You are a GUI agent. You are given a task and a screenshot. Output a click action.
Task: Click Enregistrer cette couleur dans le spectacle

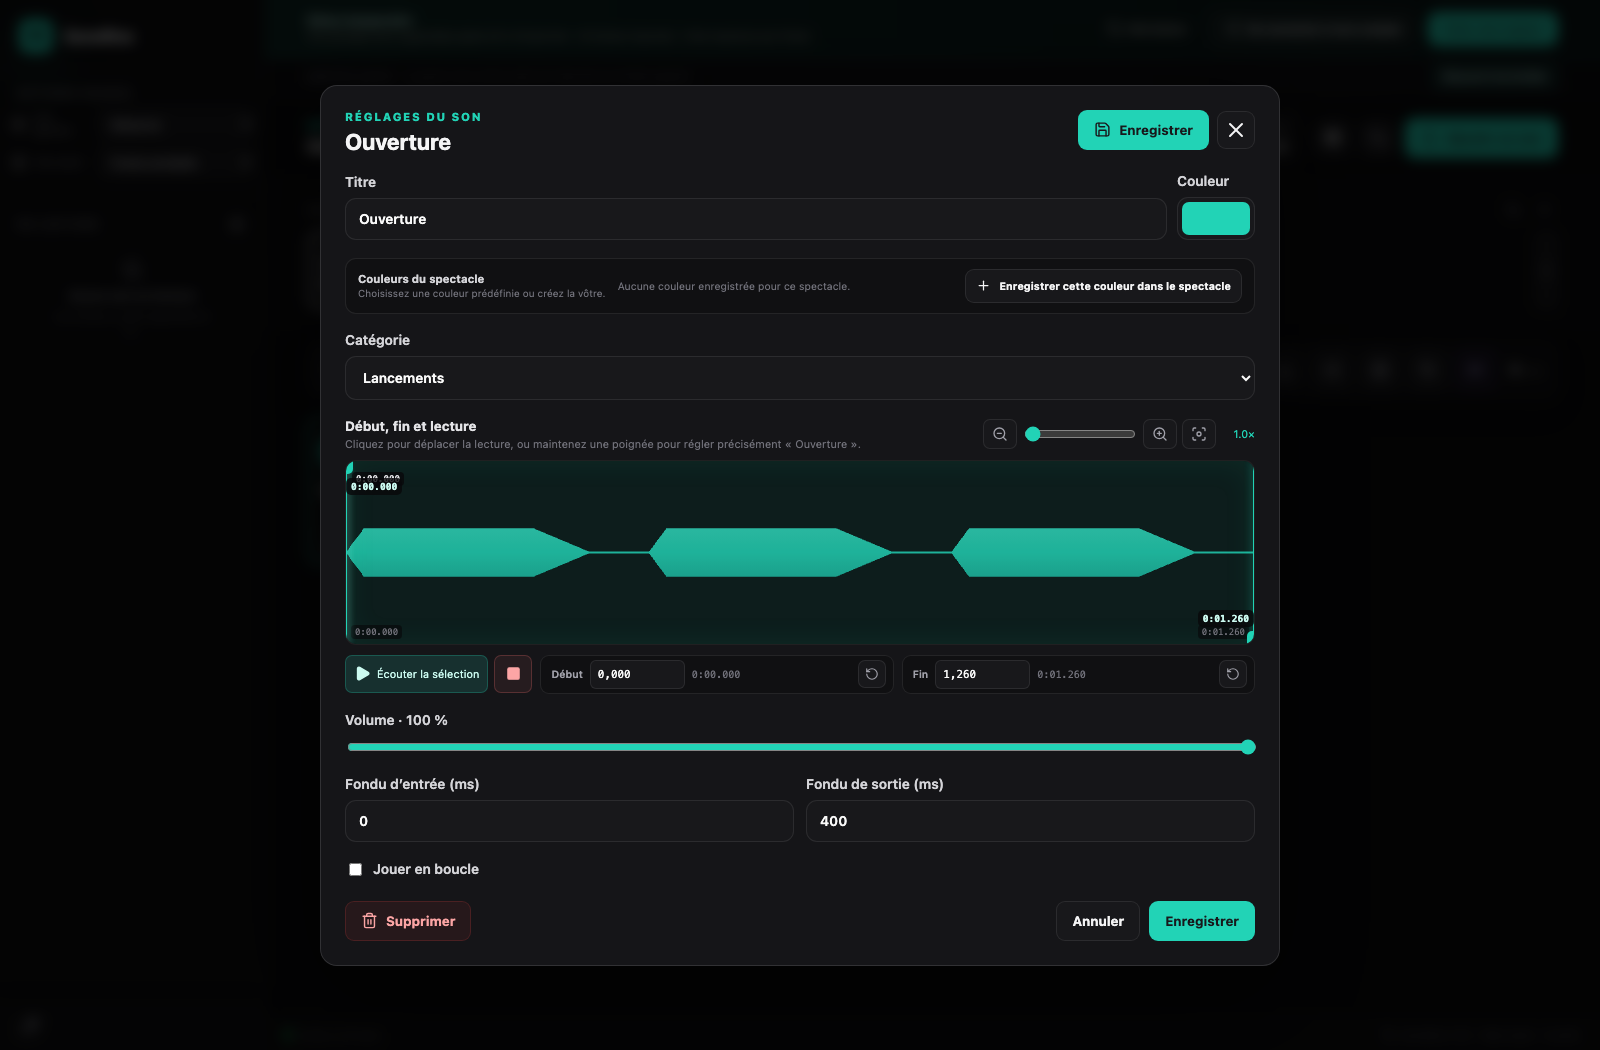(1103, 286)
